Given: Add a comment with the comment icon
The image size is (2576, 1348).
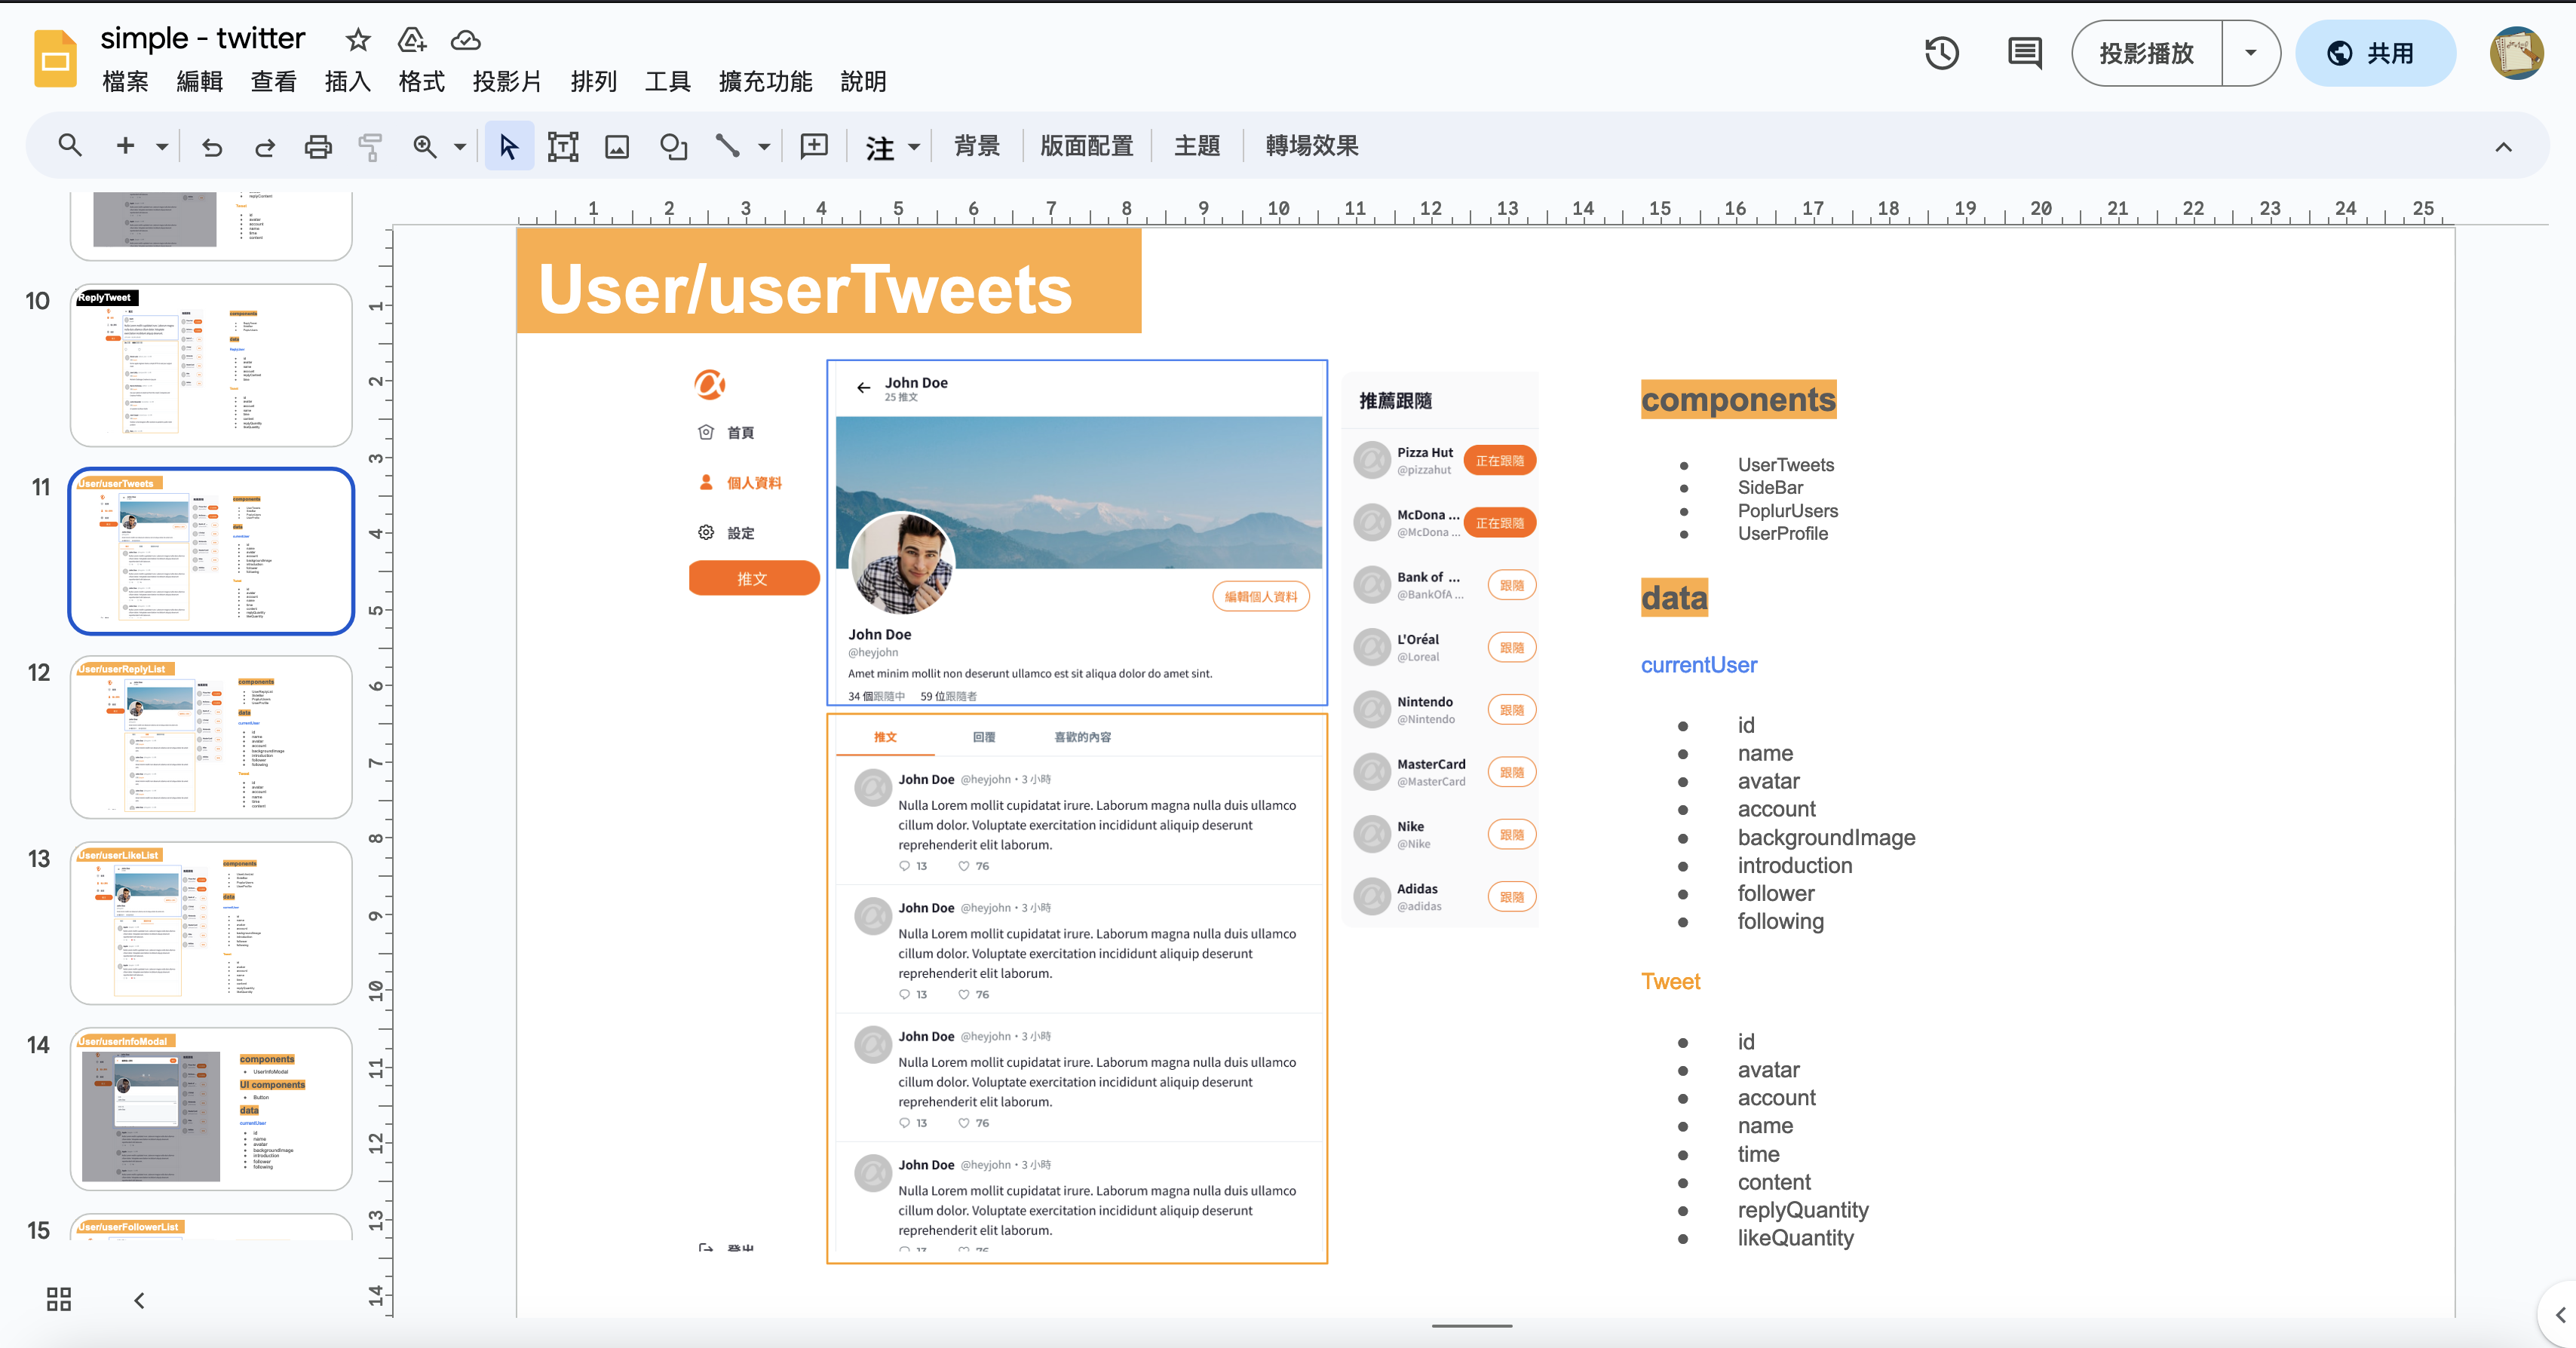Looking at the screenshot, I should click(814, 145).
